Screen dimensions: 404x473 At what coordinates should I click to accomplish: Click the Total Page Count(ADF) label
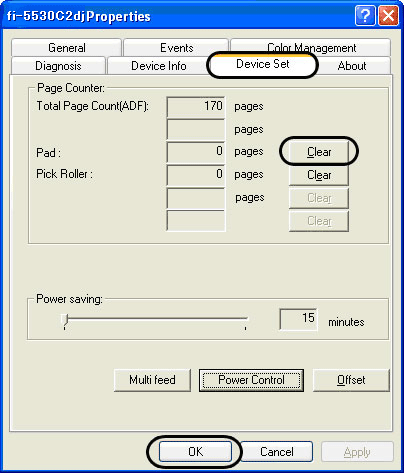92,106
